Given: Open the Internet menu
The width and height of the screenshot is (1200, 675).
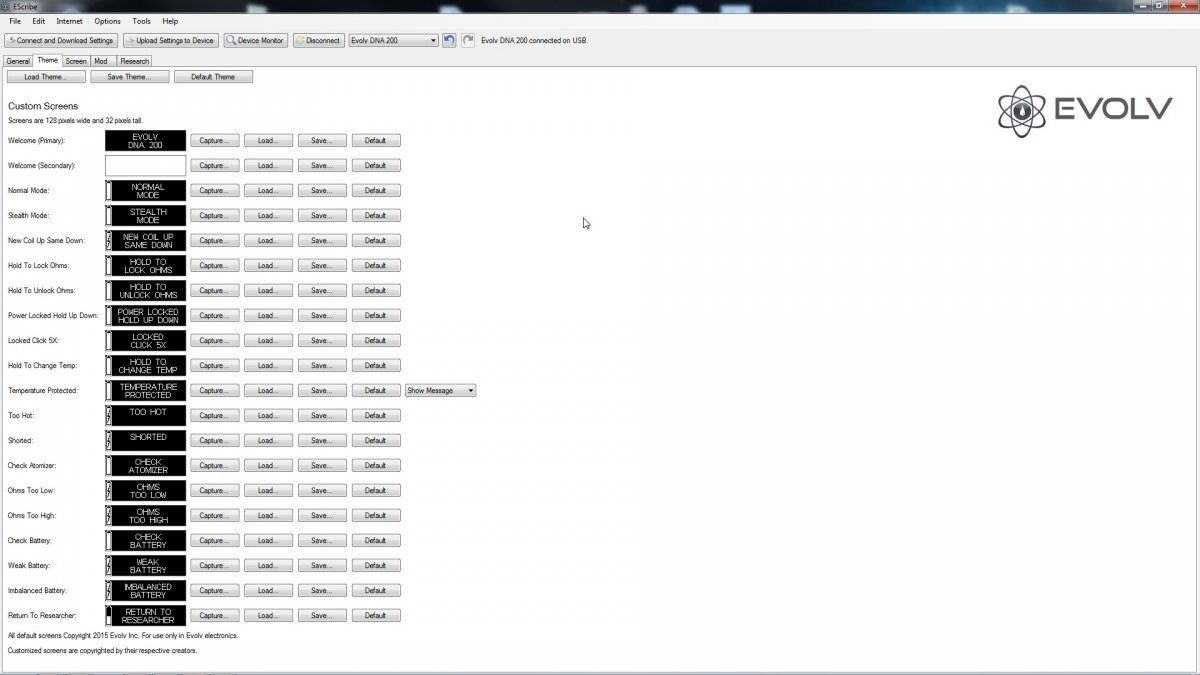Looking at the screenshot, I should point(70,21).
